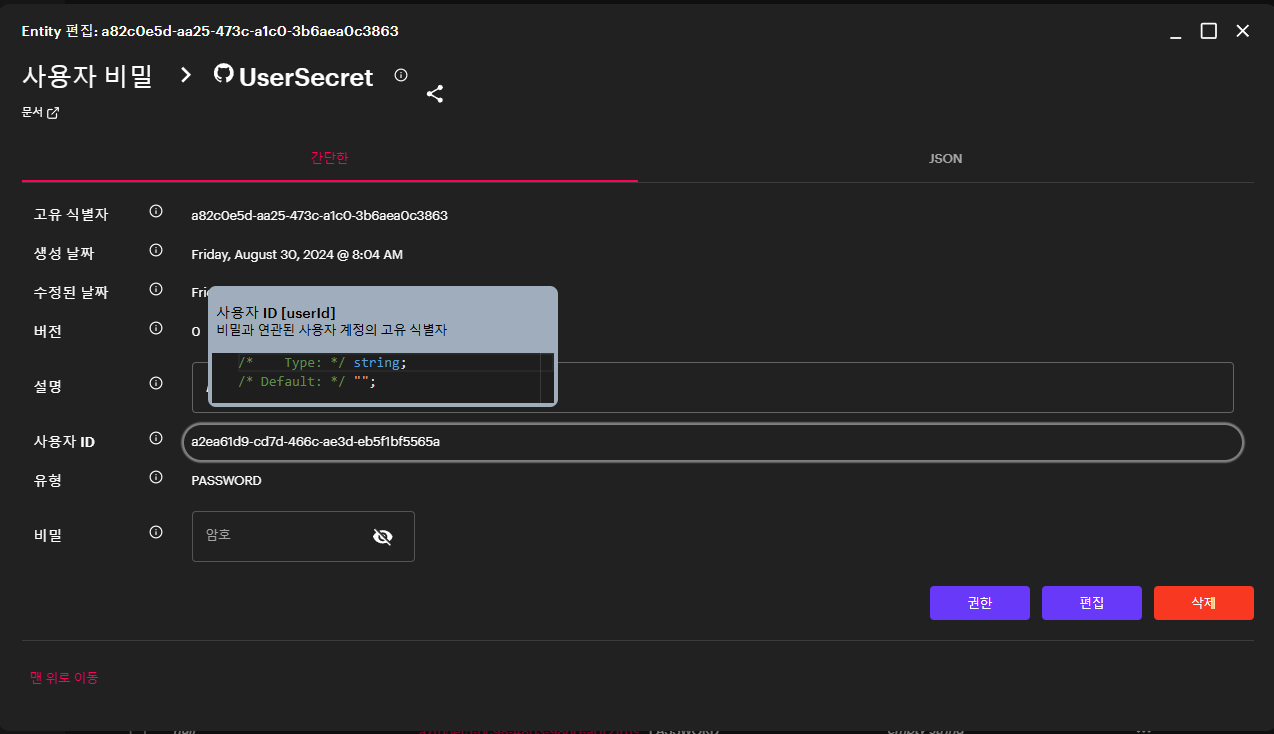The height and width of the screenshot is (734, 1274).
Task: Click the breadcrumb chevron arrow
Action: click(186, 75)
